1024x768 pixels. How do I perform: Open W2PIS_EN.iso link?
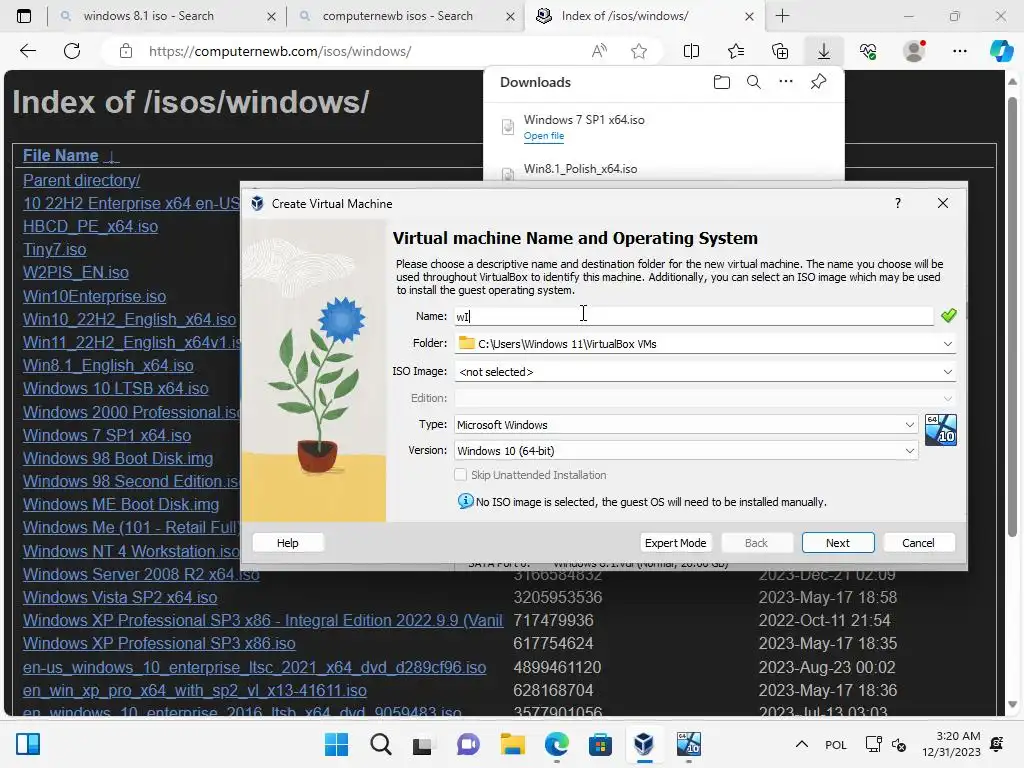coord(76,272)
